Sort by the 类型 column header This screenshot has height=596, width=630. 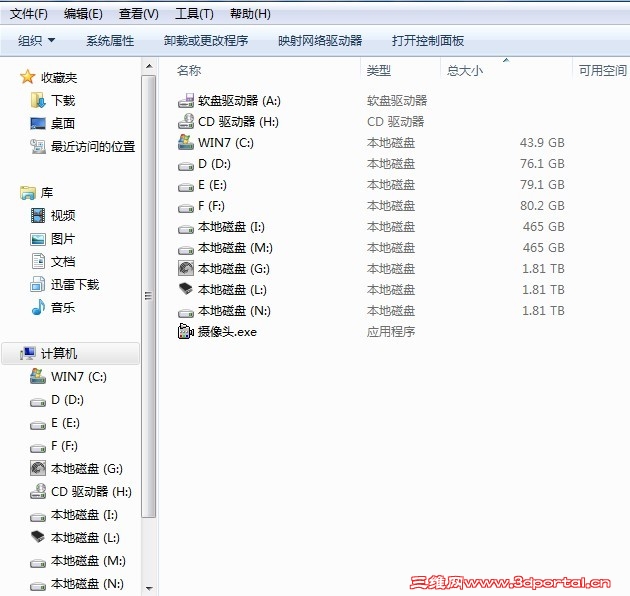coord(378,70)
